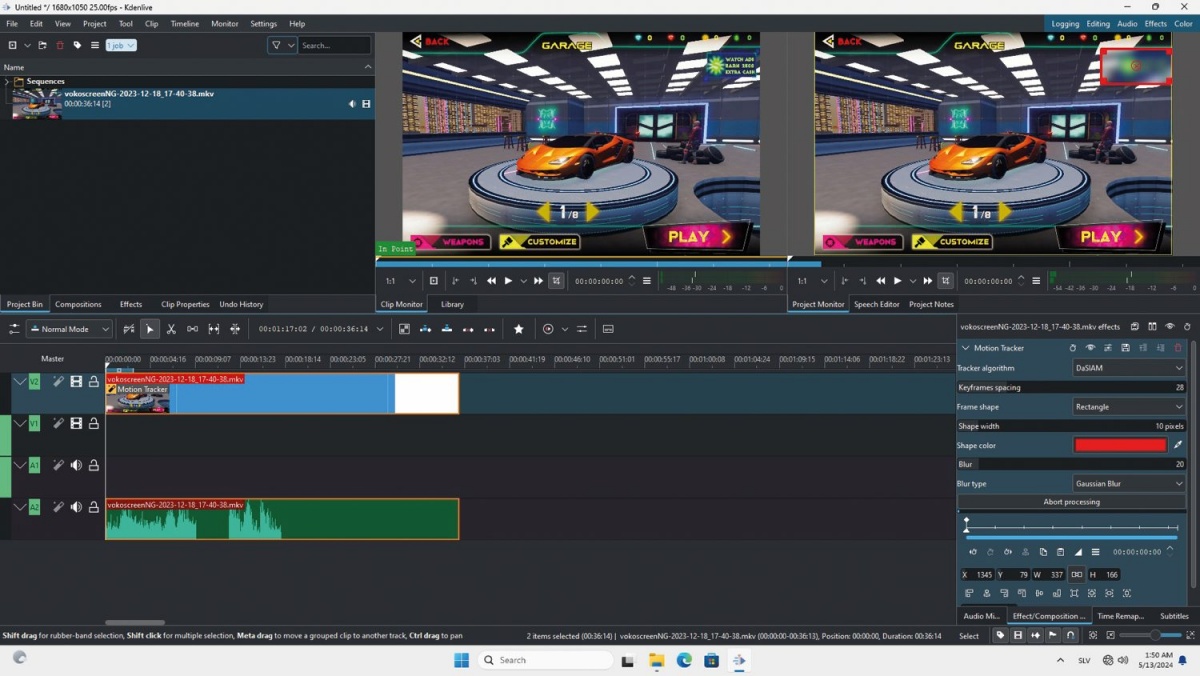Open favorite effects star menu
Viewport: 1200px width, 676px height.
click(x=518, y=329)
